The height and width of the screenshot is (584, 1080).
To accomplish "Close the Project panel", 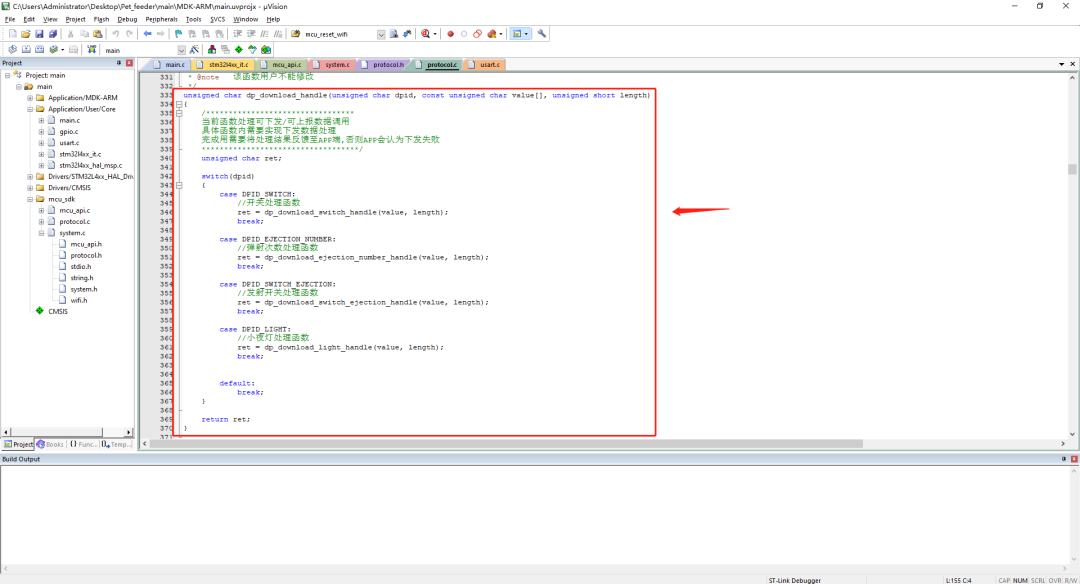I will click(x=129, y=63).
